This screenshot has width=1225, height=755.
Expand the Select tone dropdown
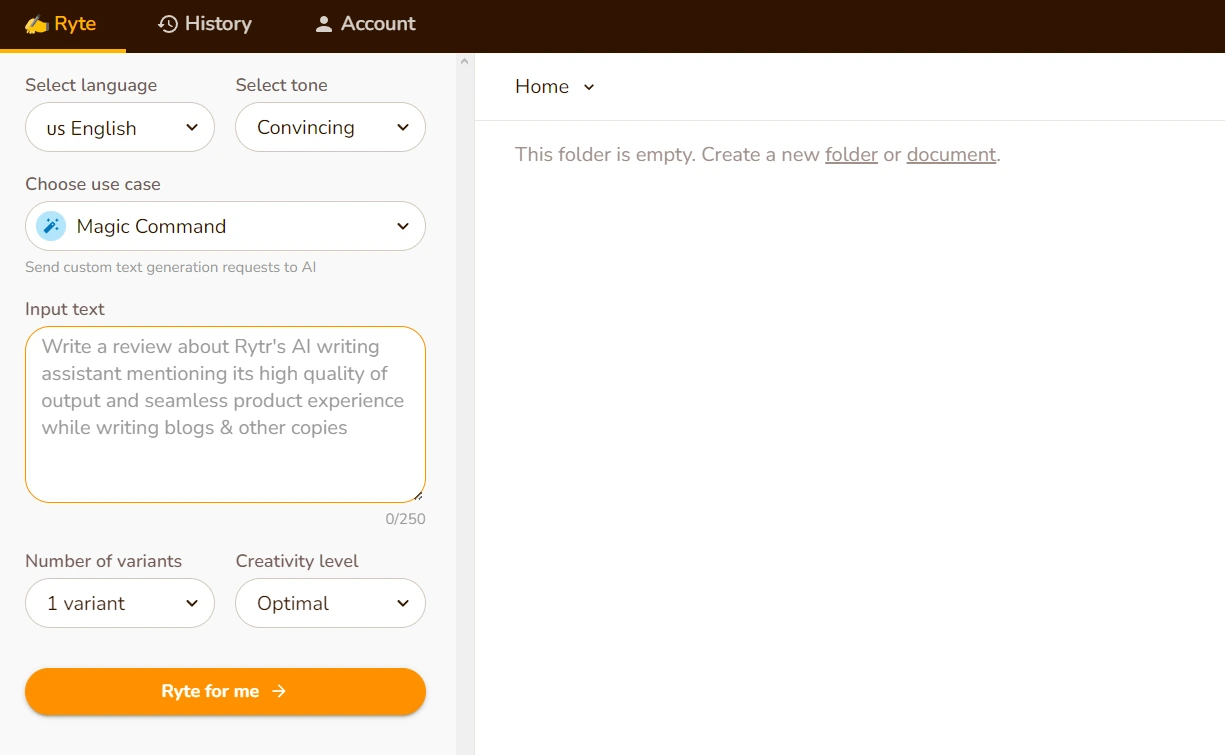330,128
